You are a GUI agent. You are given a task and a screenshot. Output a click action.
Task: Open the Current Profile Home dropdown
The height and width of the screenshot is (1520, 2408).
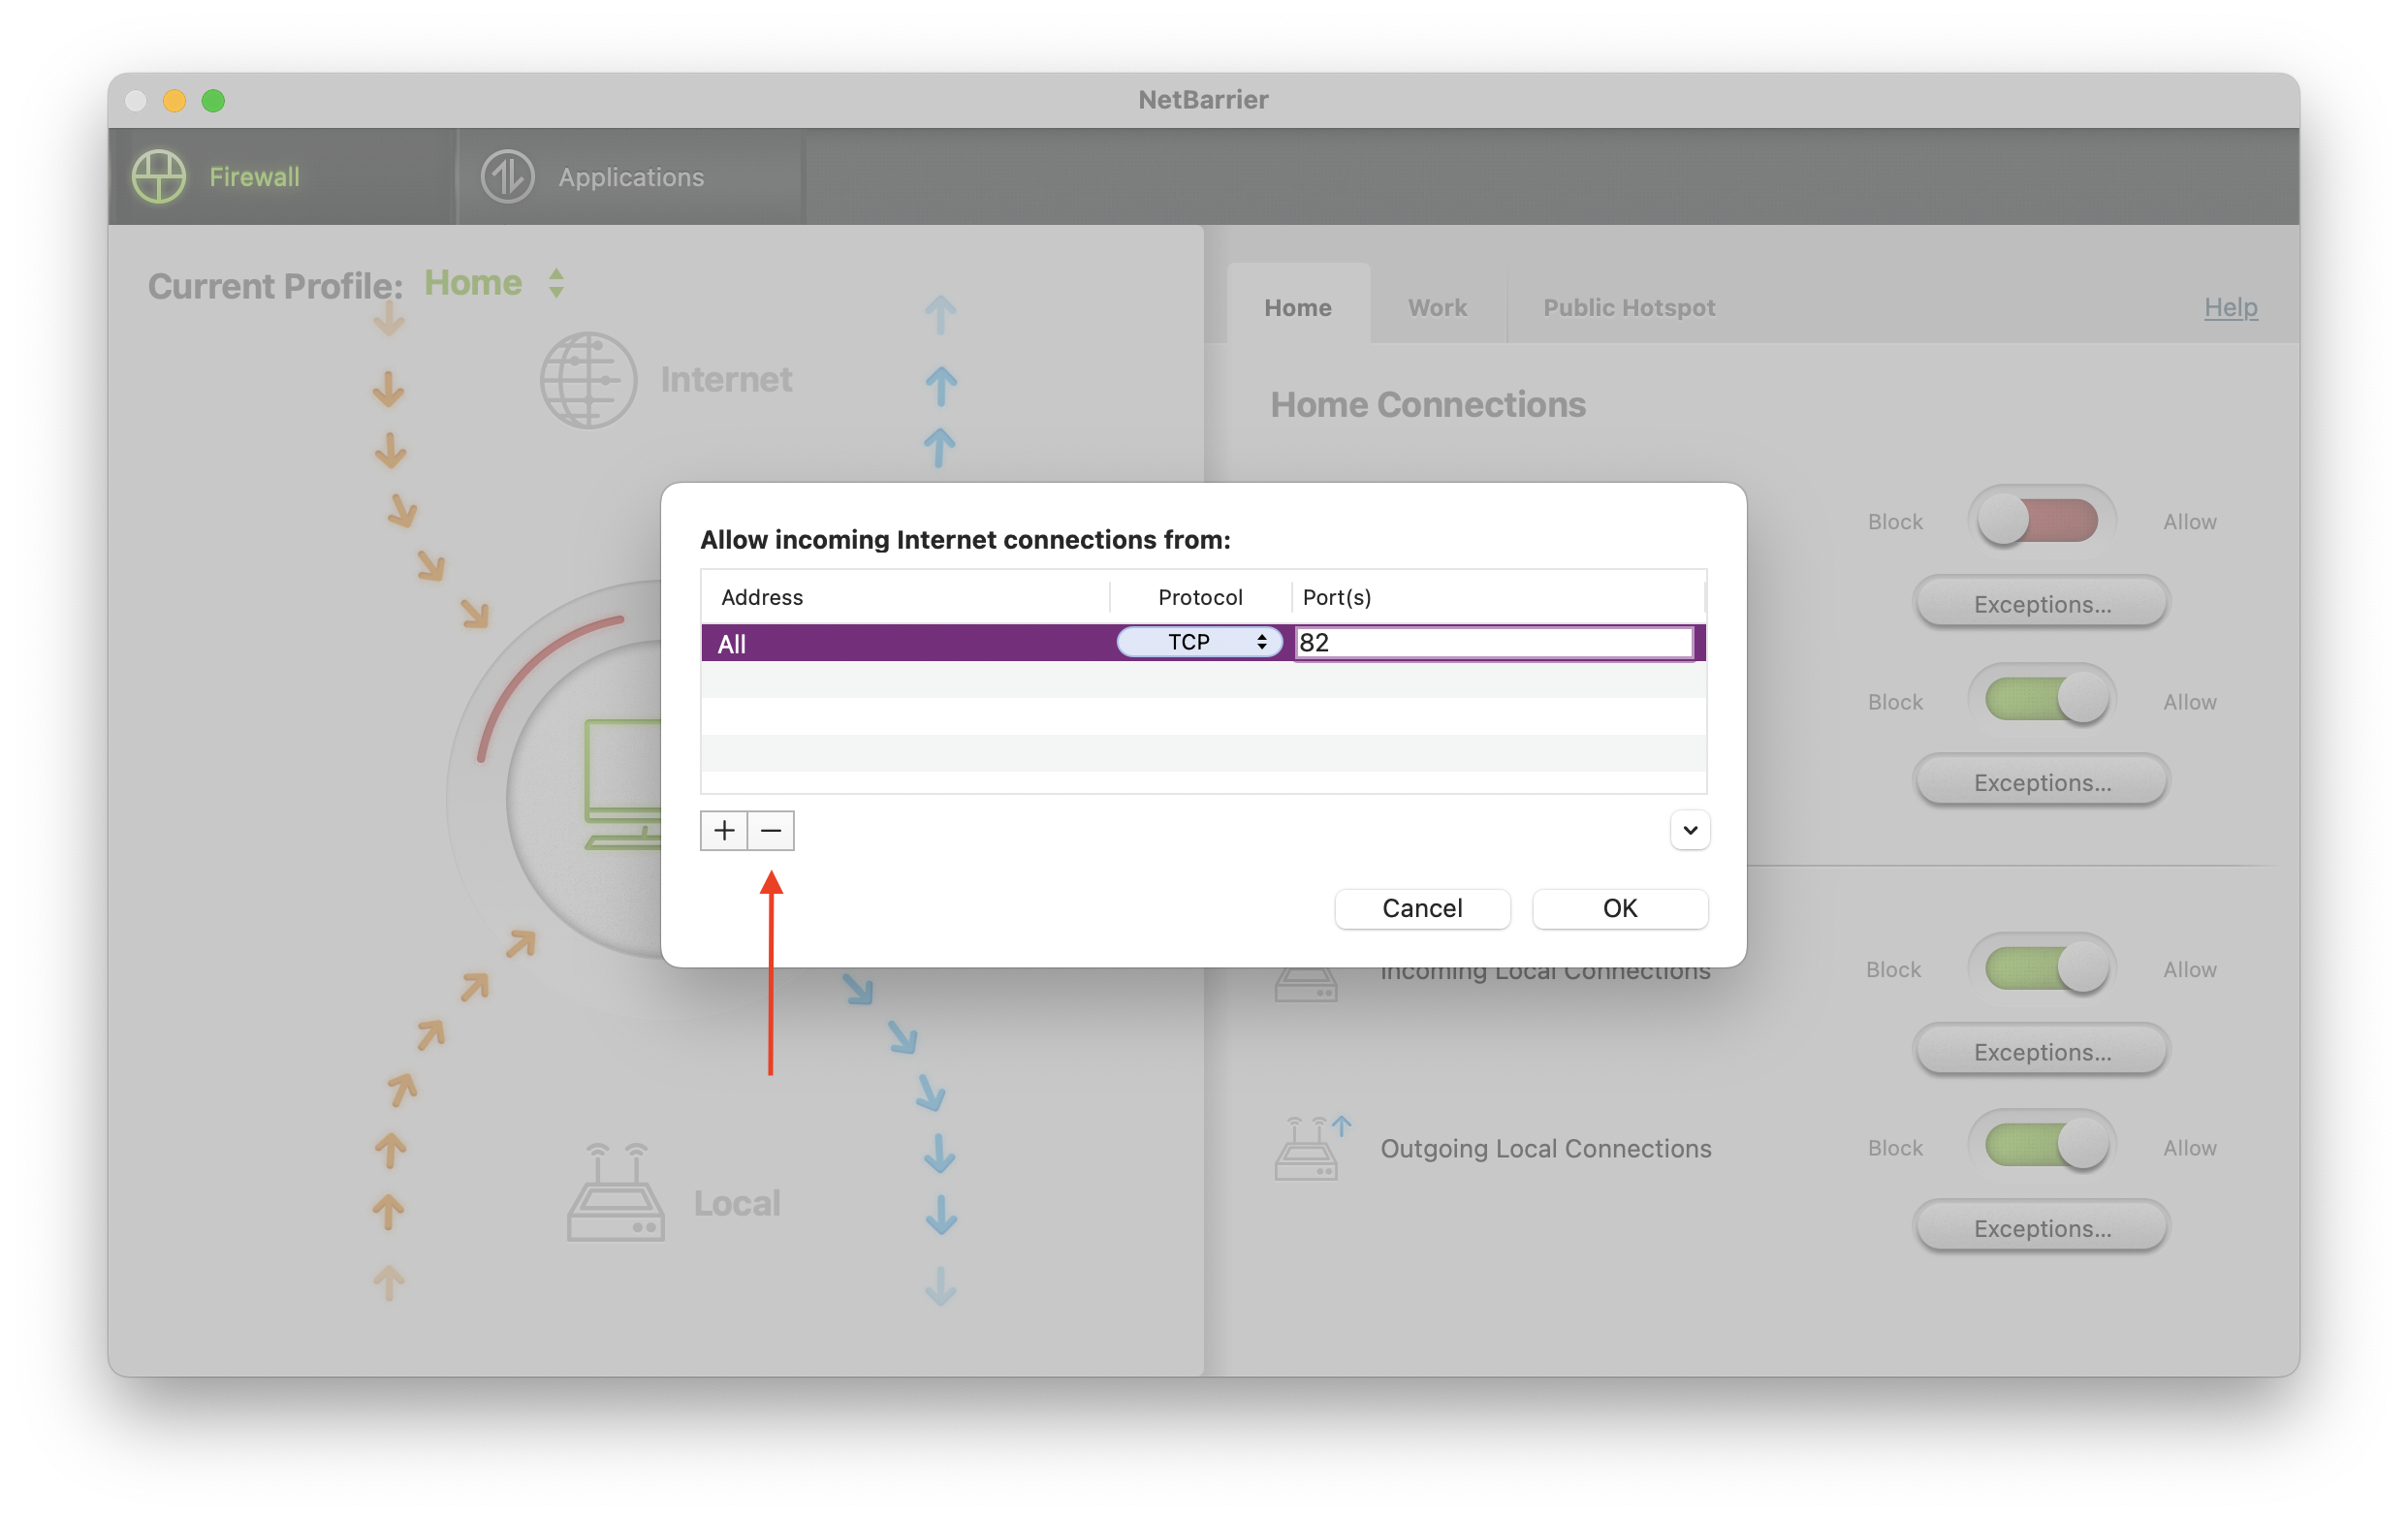(495, 283)
